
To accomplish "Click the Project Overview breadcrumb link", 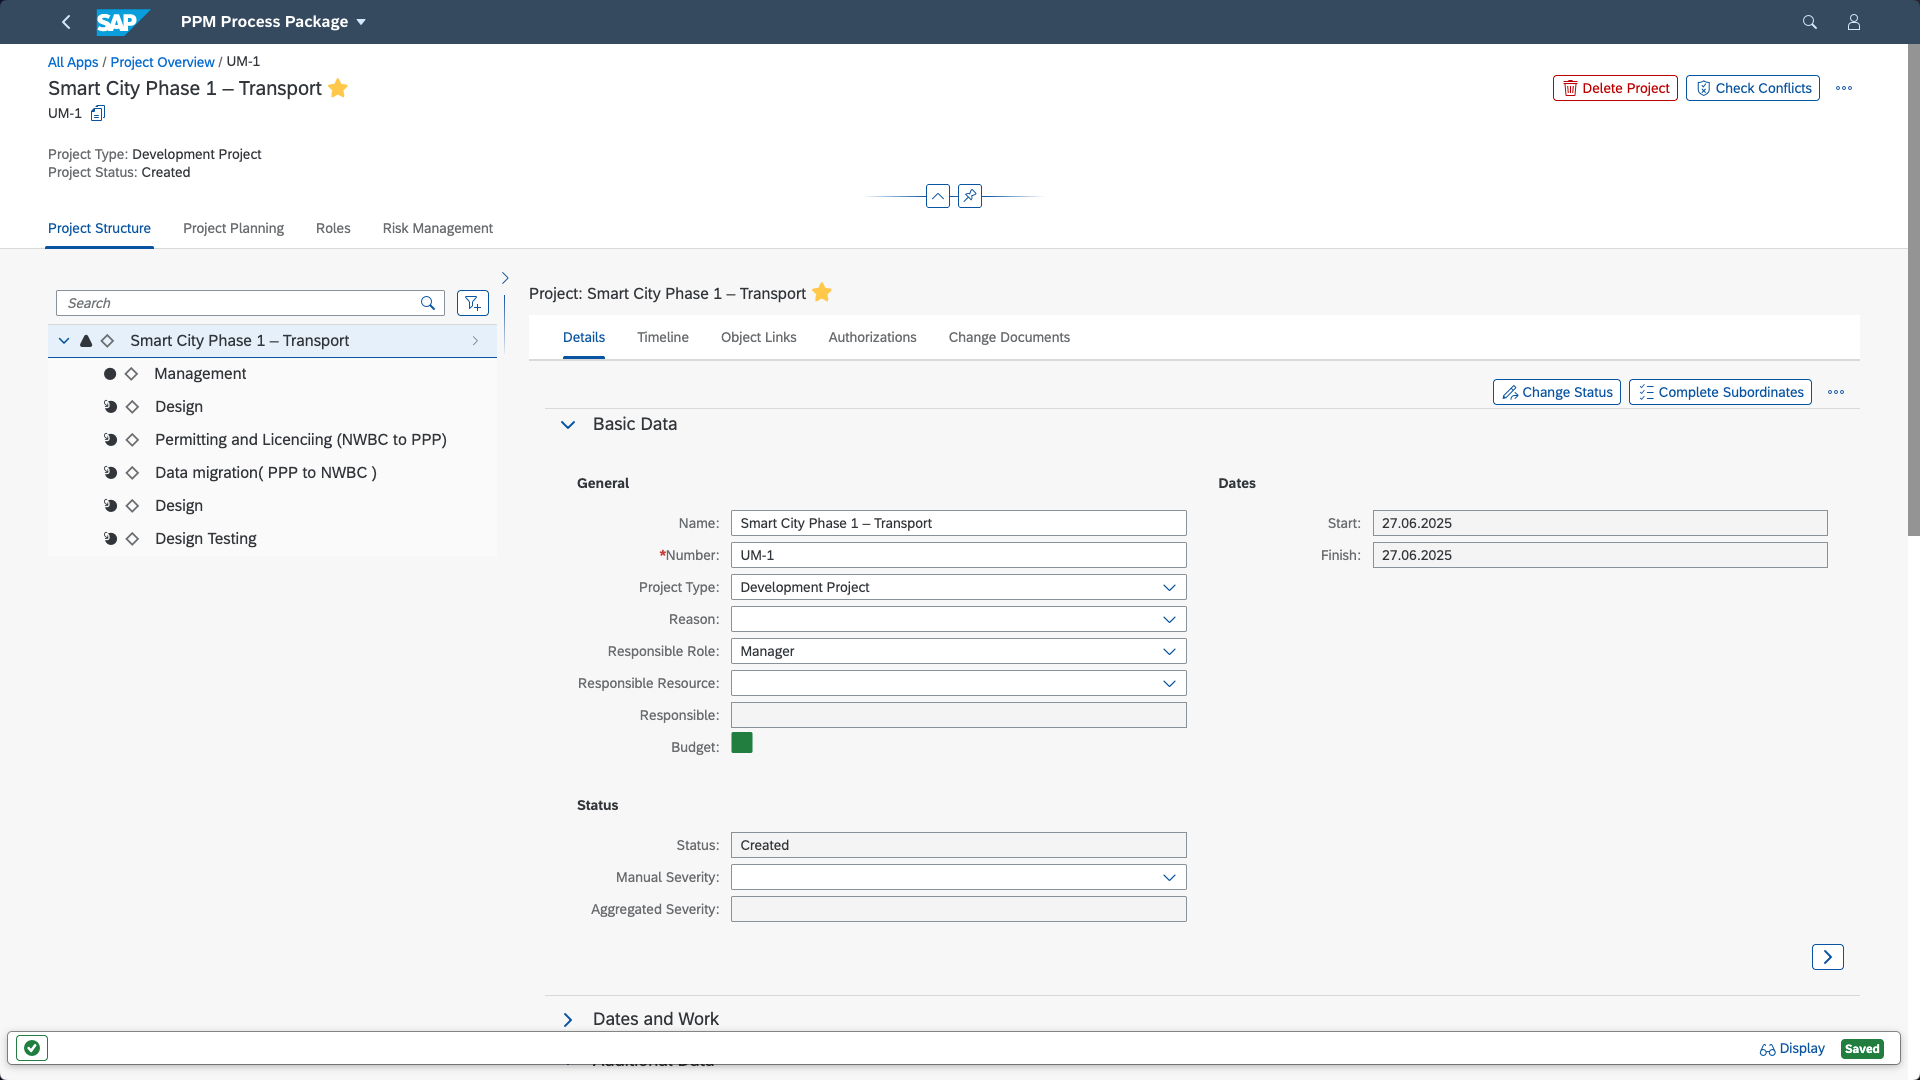I will tap(162, 62).
